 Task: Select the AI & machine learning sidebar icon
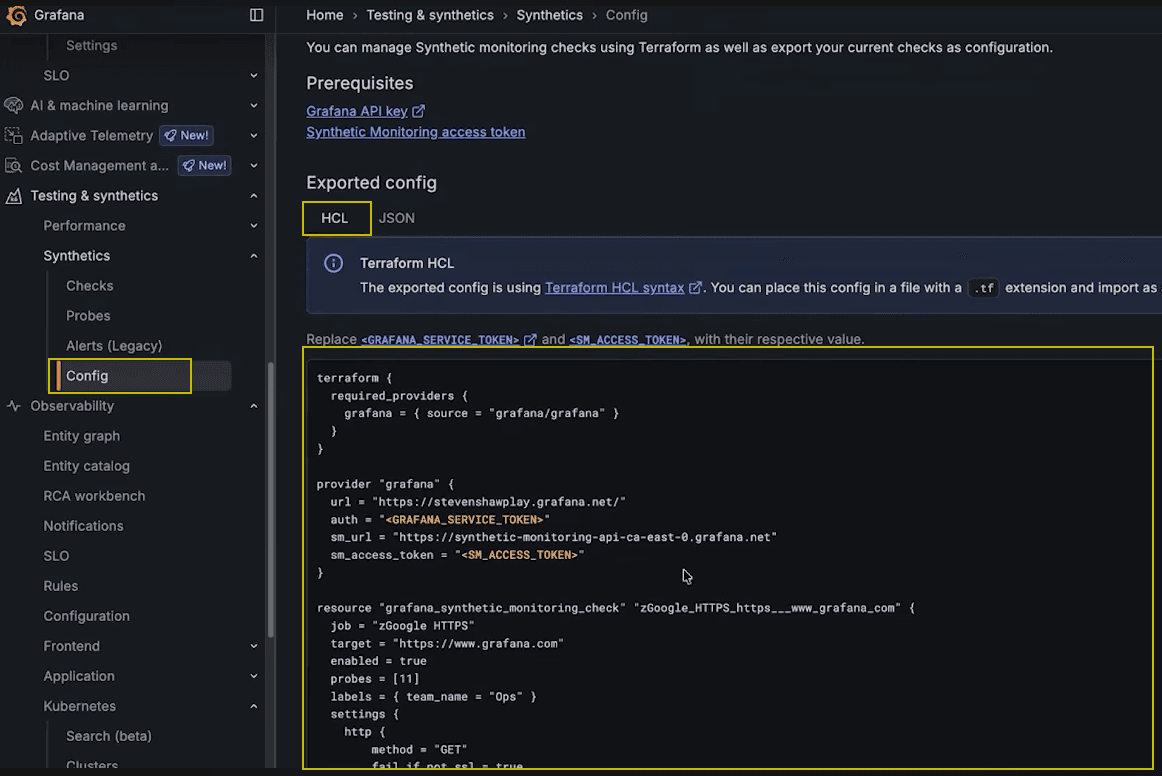[14, 105]
